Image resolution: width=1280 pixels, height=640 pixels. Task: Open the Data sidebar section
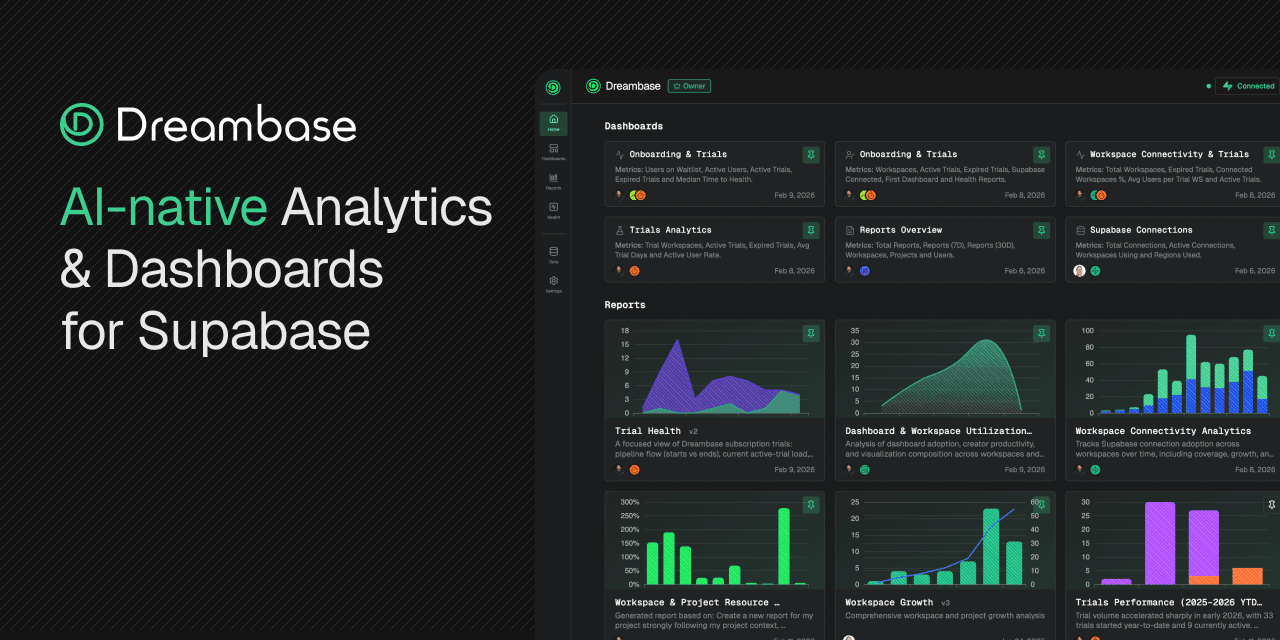[x=553, y=254]
